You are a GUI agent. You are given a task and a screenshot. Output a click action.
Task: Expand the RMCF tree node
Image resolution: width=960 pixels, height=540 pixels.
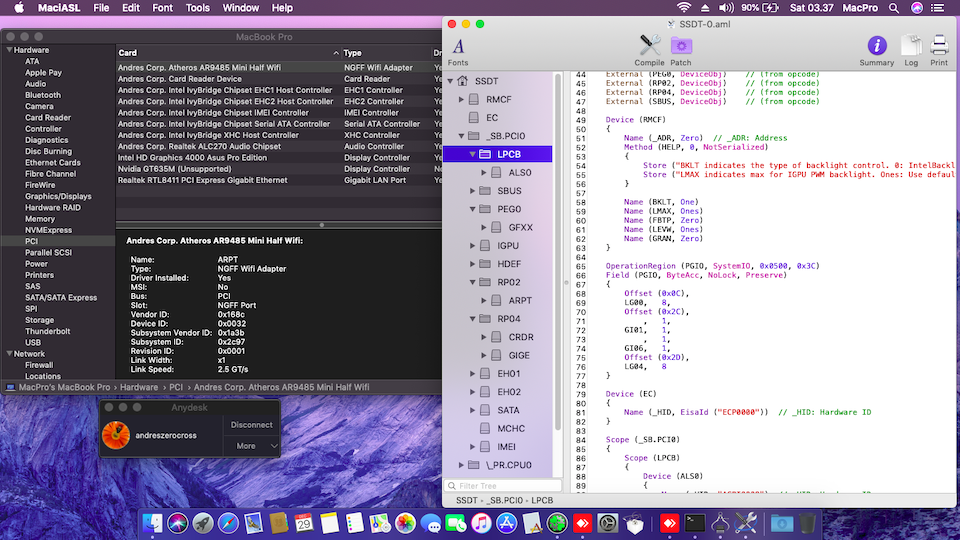point(462,99)
